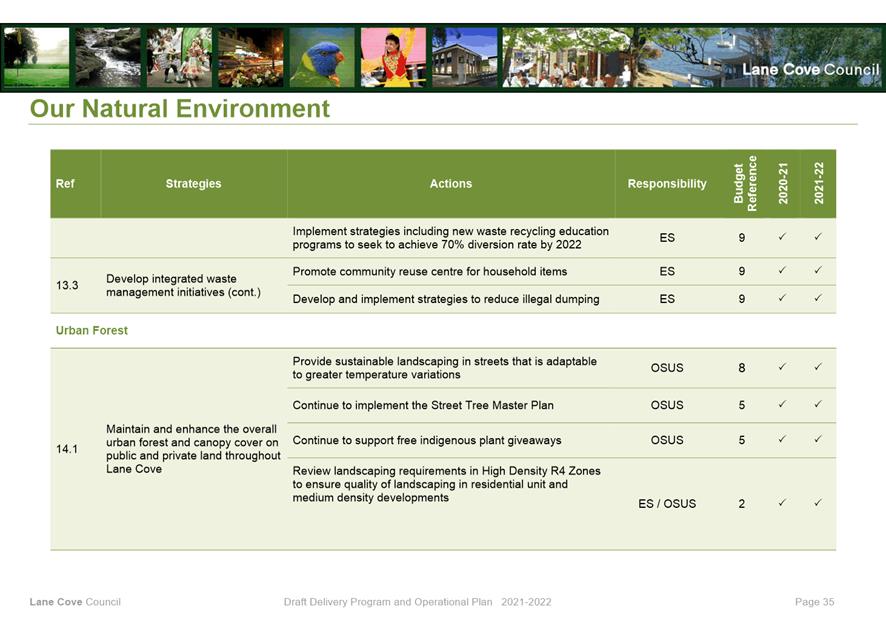The image size is (886, 626).
Task: Select 2021-22 tick for Street Tree Master Plan
Action: coord(818,404)
